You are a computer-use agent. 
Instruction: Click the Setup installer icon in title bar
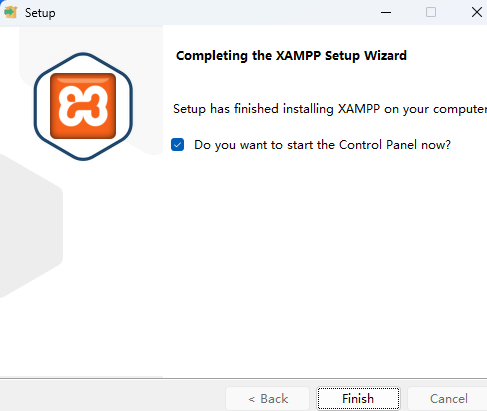10,12
